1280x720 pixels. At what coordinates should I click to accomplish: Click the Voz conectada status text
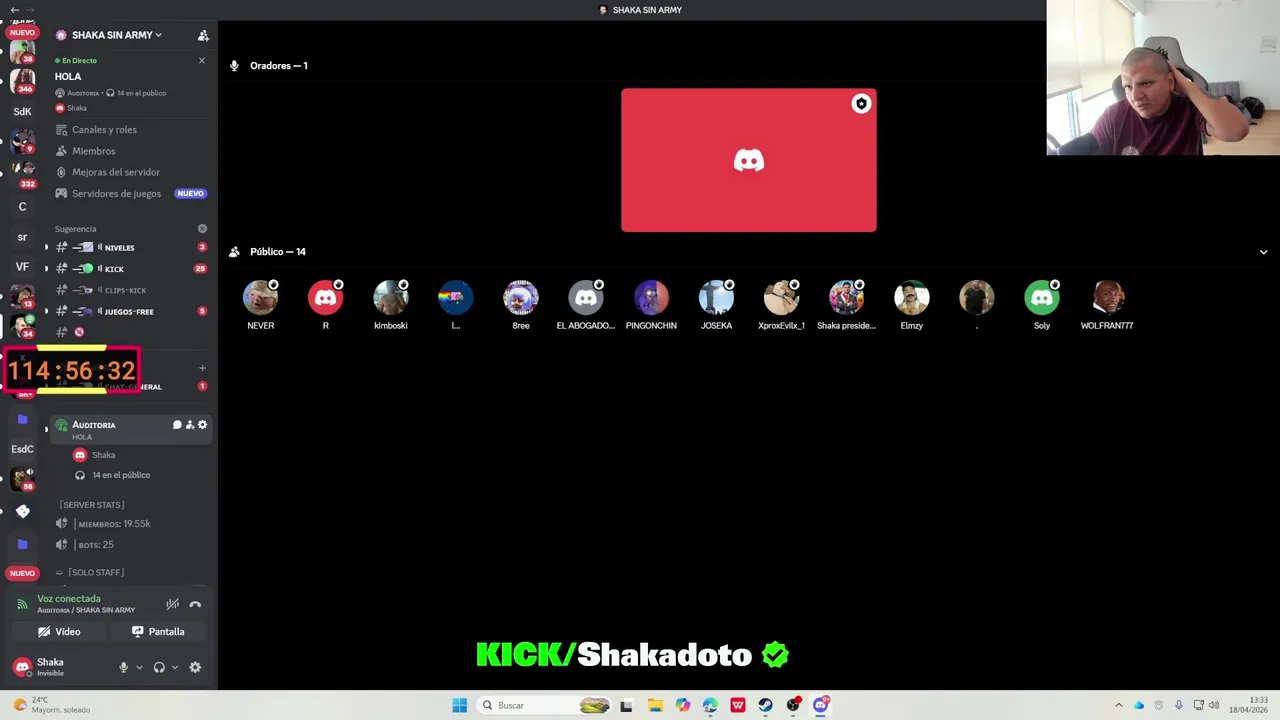click(x=69, y=599)
